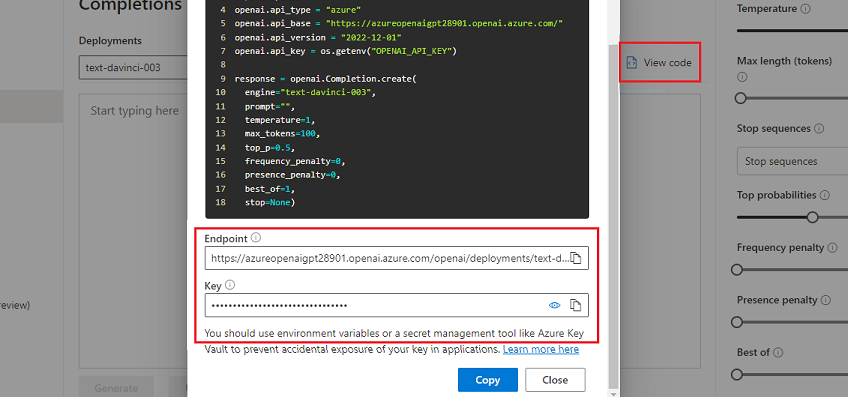848x397 pixels.
Task: Follow the Learn more here link
Action: [x=541, y=349]
